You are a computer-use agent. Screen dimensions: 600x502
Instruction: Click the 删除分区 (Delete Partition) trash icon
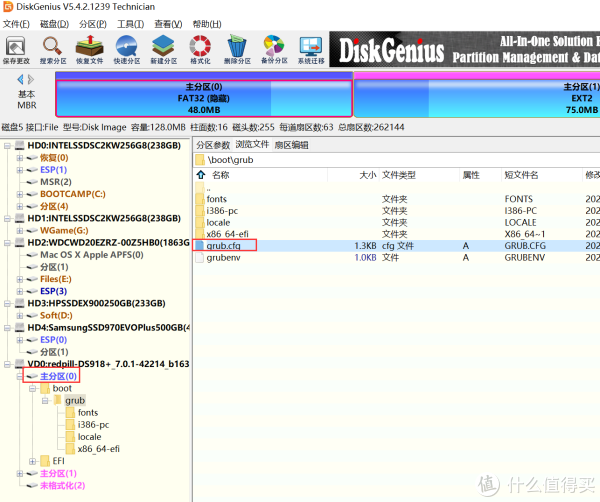pyautogui.click(x=237, y=48)
